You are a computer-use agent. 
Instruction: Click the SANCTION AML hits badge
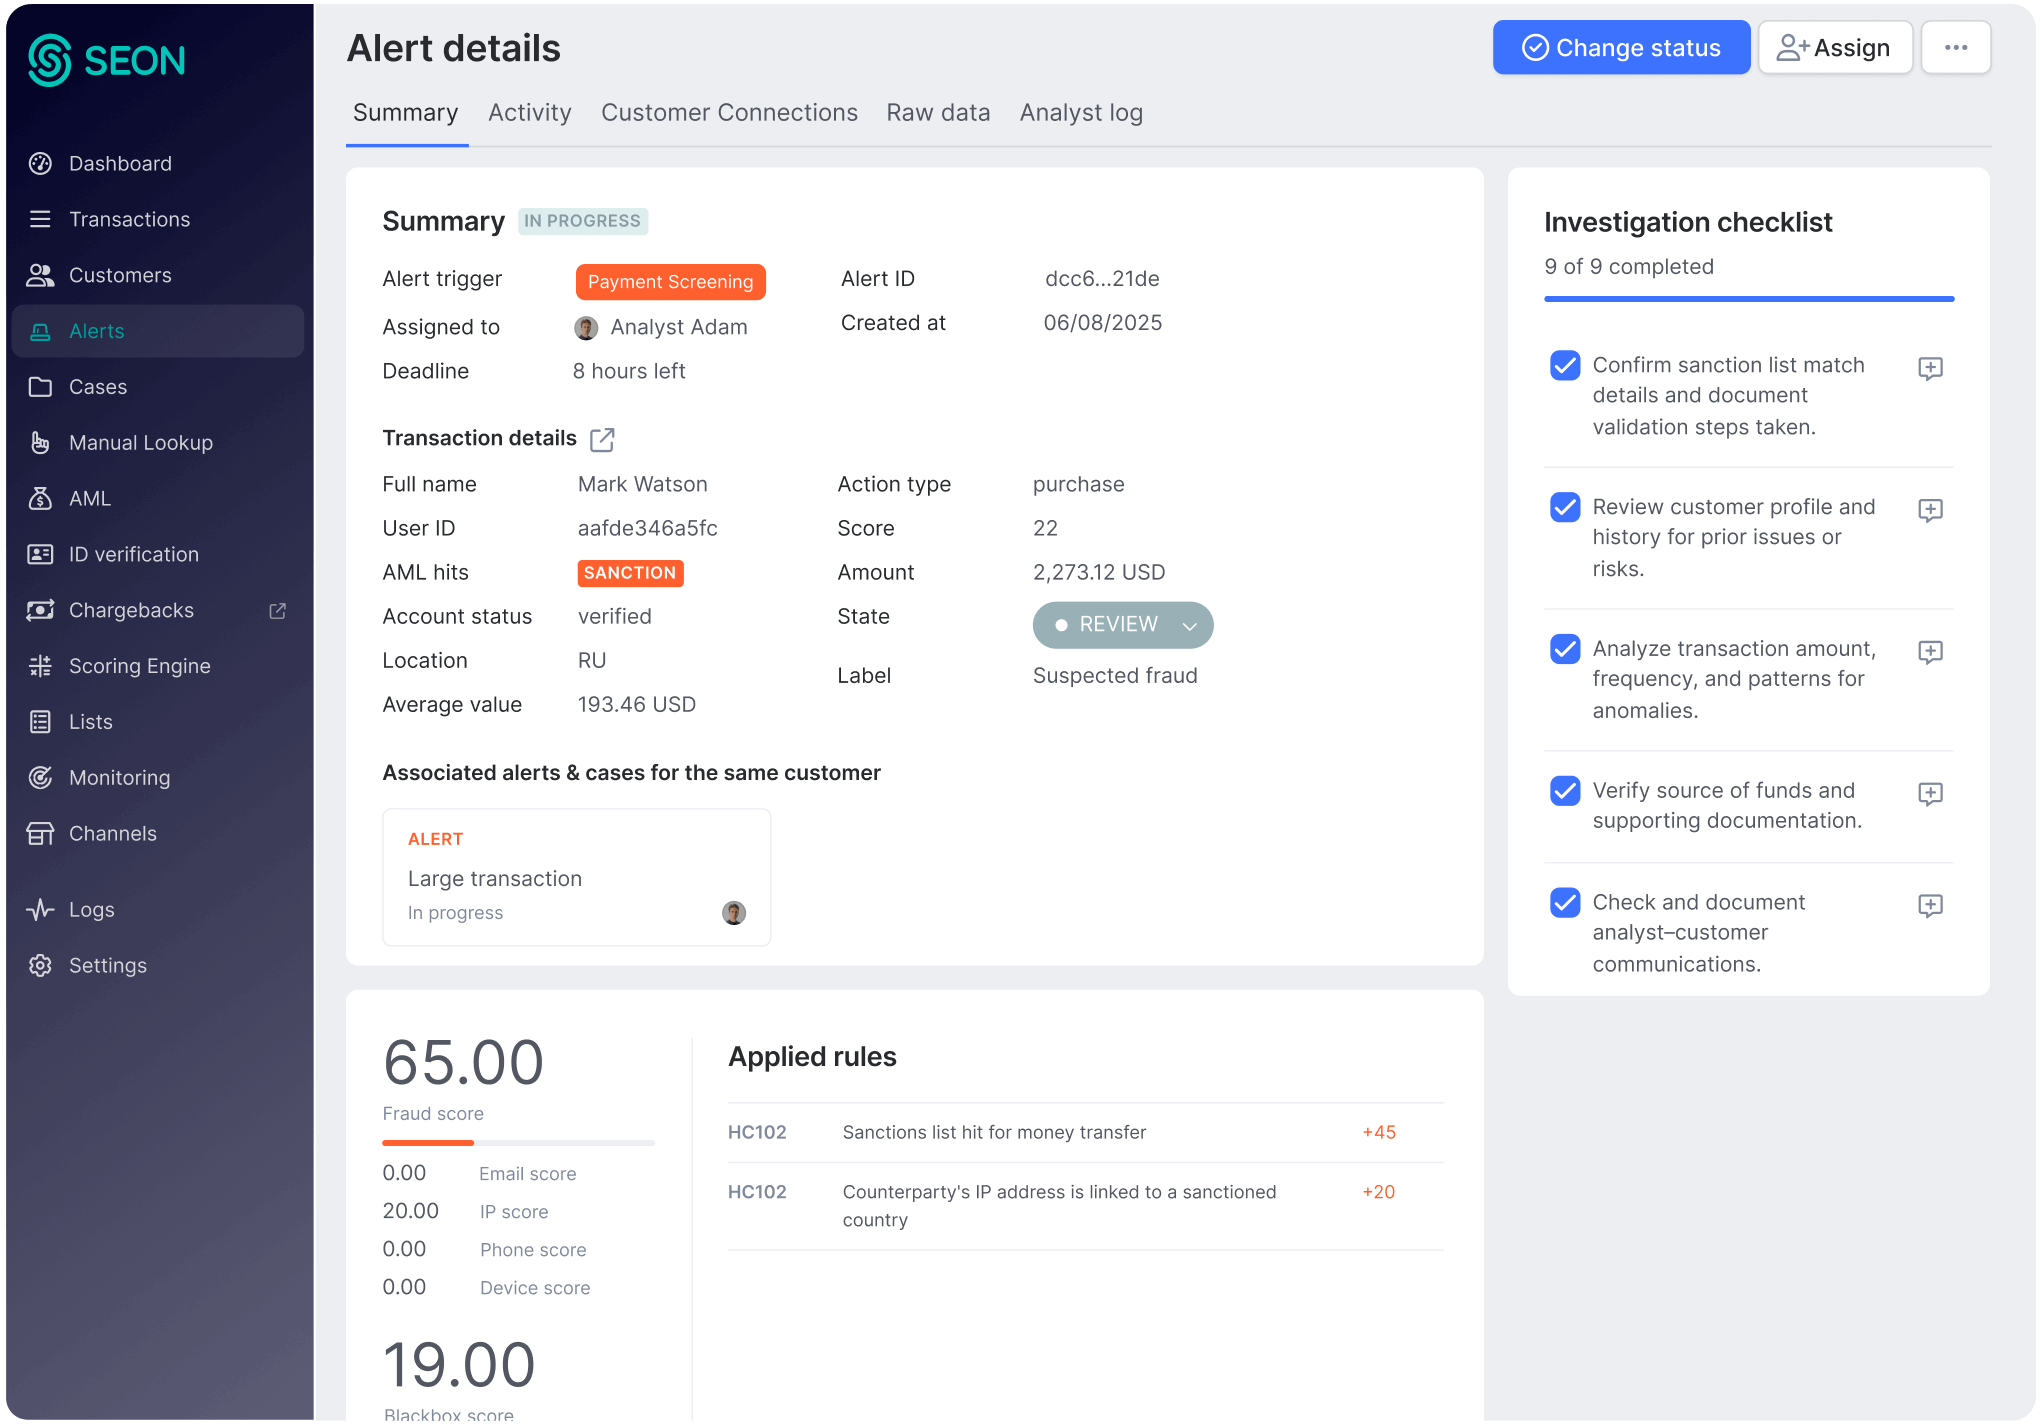tap(630, 573)
